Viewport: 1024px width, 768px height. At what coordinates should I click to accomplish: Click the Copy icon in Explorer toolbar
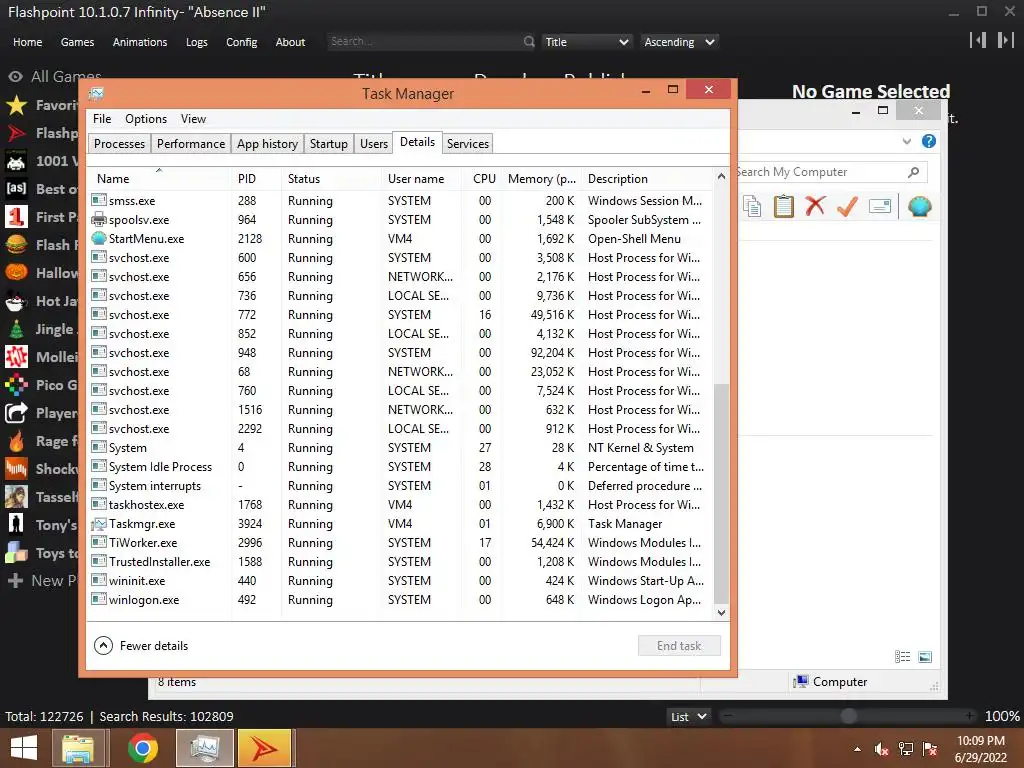pyautogui.click(x=752, y=206)
